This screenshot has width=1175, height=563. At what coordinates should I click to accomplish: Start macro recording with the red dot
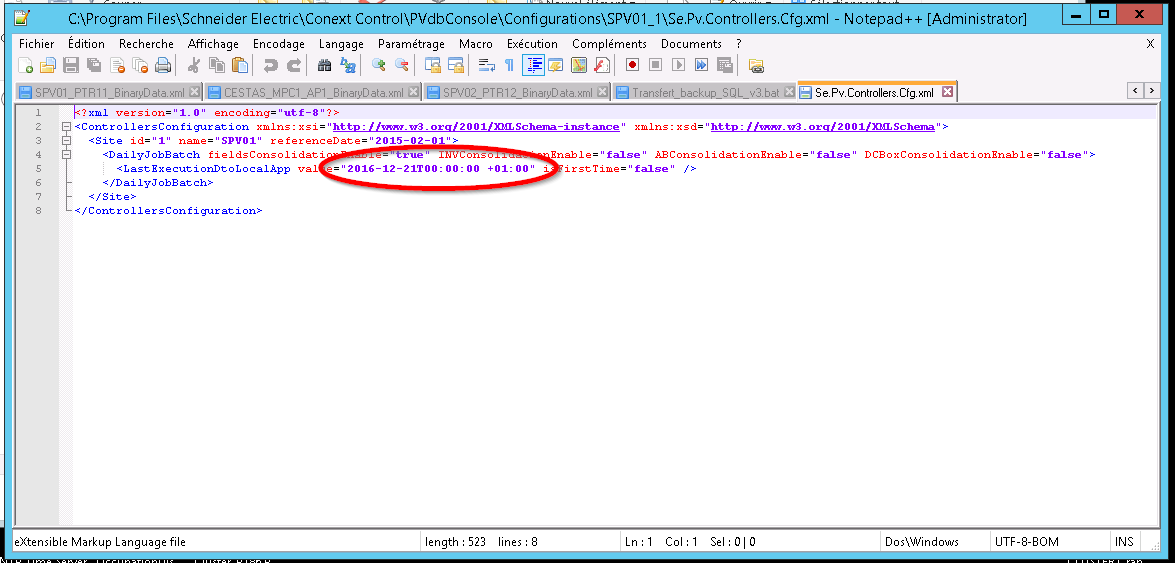coord(632,66)
